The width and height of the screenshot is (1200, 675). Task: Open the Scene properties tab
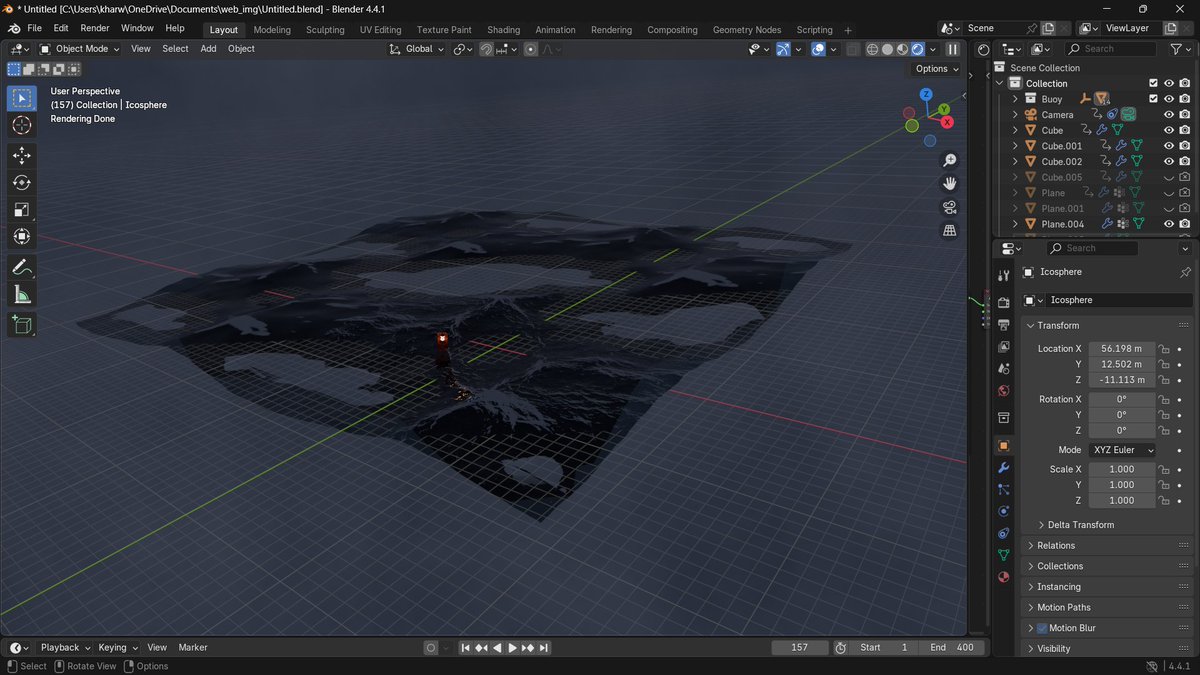tap(1004, 368)
